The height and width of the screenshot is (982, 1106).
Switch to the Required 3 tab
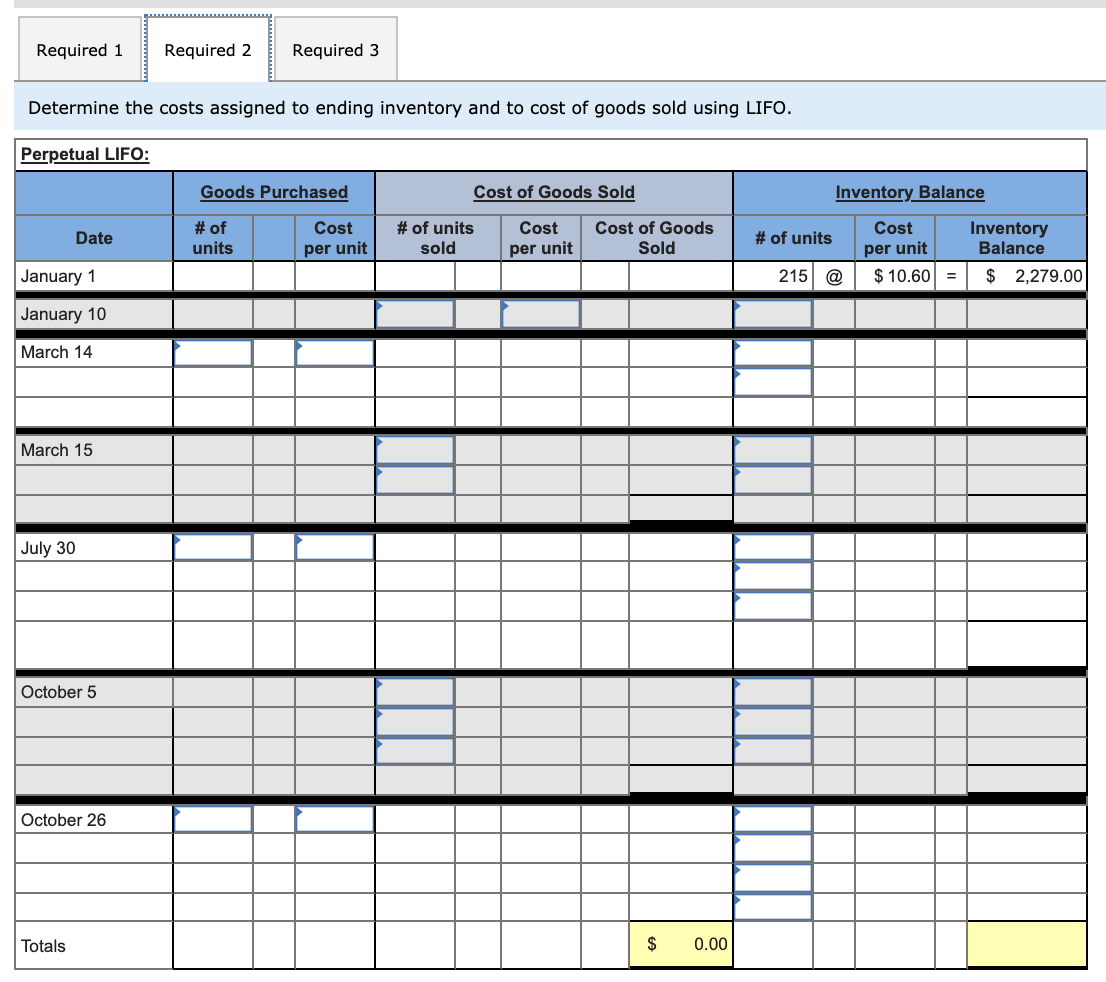(x=335, y=49)
